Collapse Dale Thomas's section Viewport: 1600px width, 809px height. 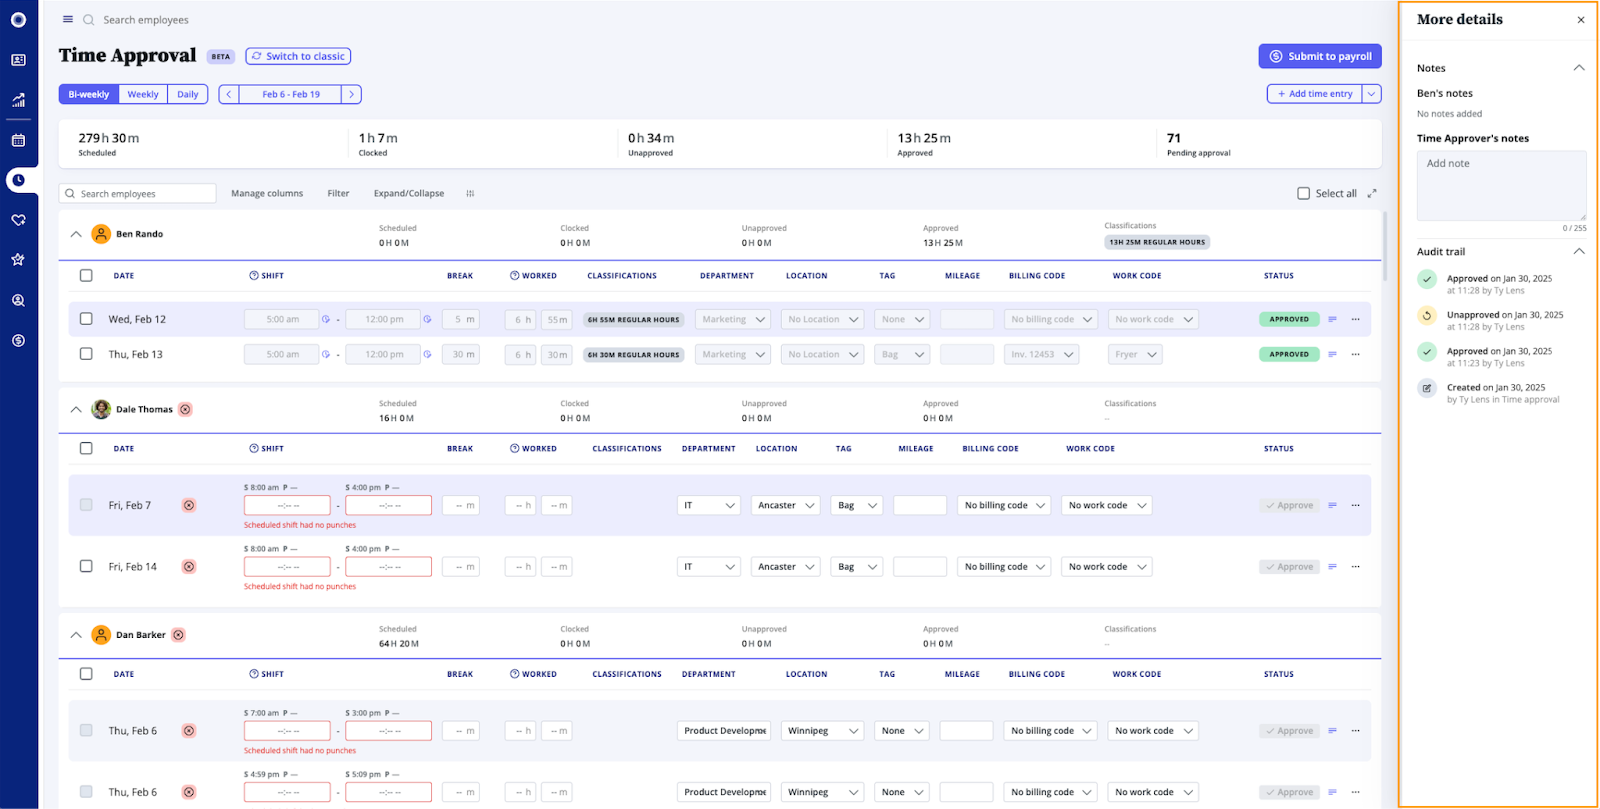pos(76,409)
